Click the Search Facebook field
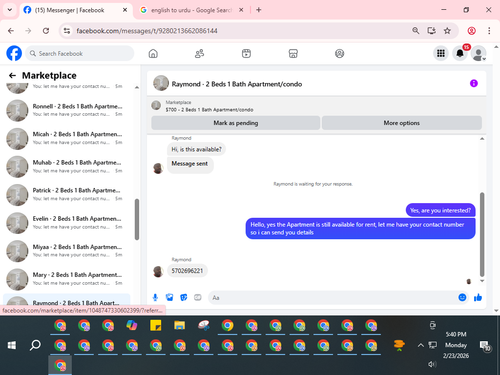The image size is (500, 375). point(79,53)
